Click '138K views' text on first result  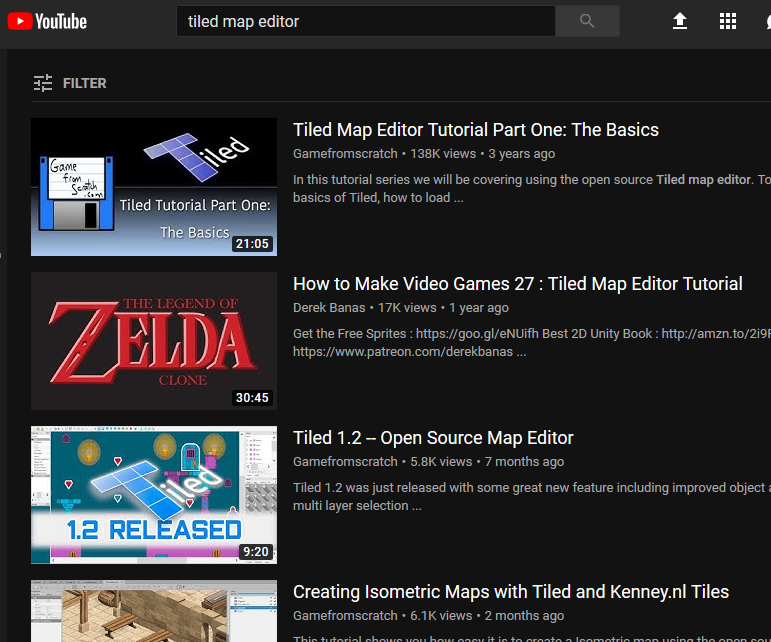click(443, 153)
